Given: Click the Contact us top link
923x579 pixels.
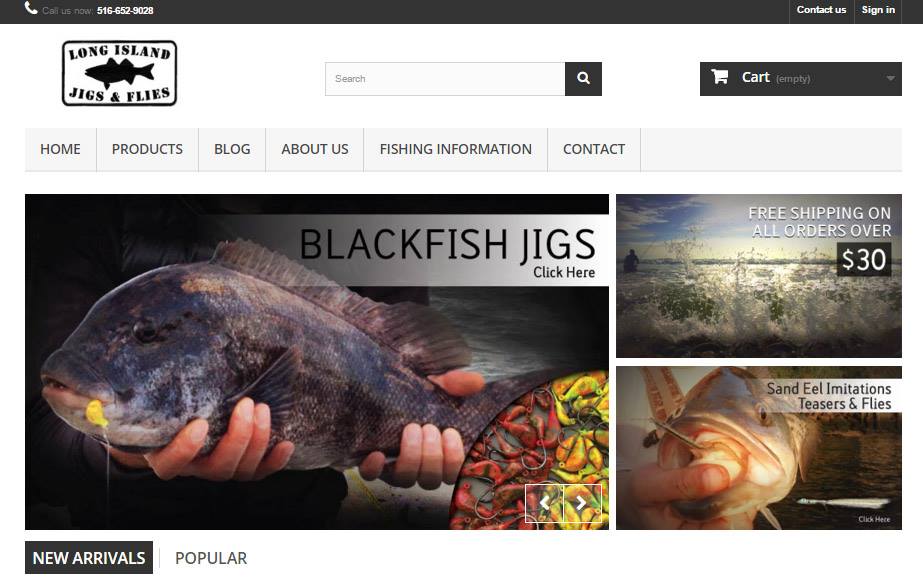Looking at the screenshot, I should pos(821,10).
